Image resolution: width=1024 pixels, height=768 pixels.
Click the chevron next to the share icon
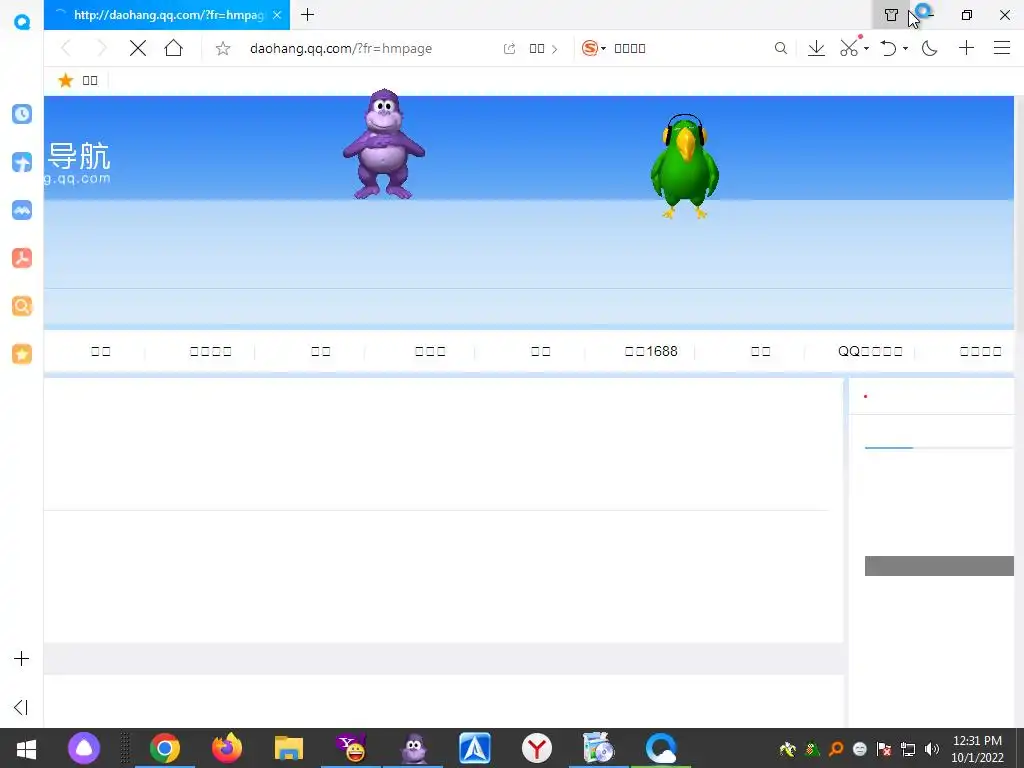tap(554, 49)
